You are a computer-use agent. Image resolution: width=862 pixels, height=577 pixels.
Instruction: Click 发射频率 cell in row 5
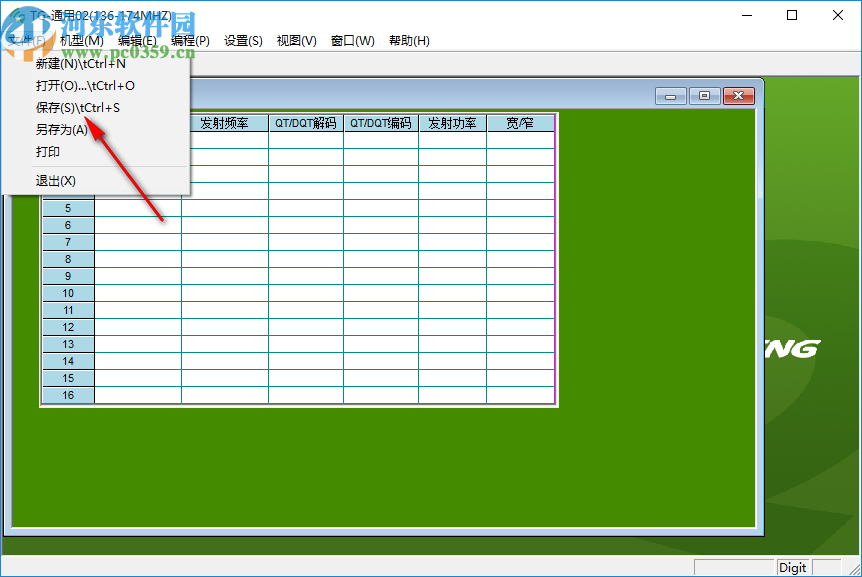pos(225,208)
